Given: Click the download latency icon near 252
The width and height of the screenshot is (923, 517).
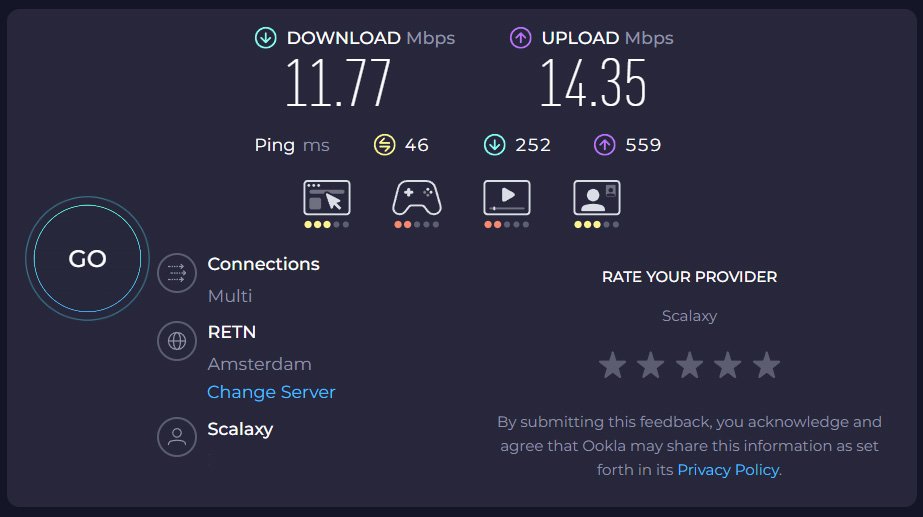Looking at the screenshot, I should 494,145.
